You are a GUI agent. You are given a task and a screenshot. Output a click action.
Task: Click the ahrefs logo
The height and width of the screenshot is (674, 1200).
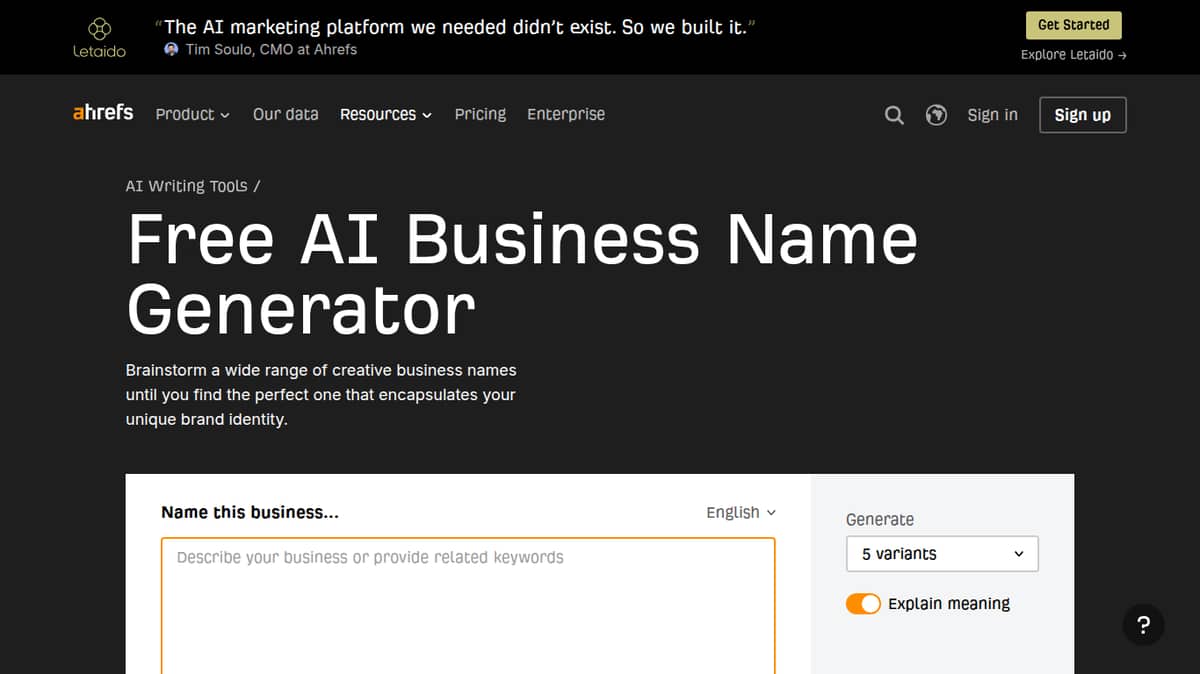[x=103, y=112]
